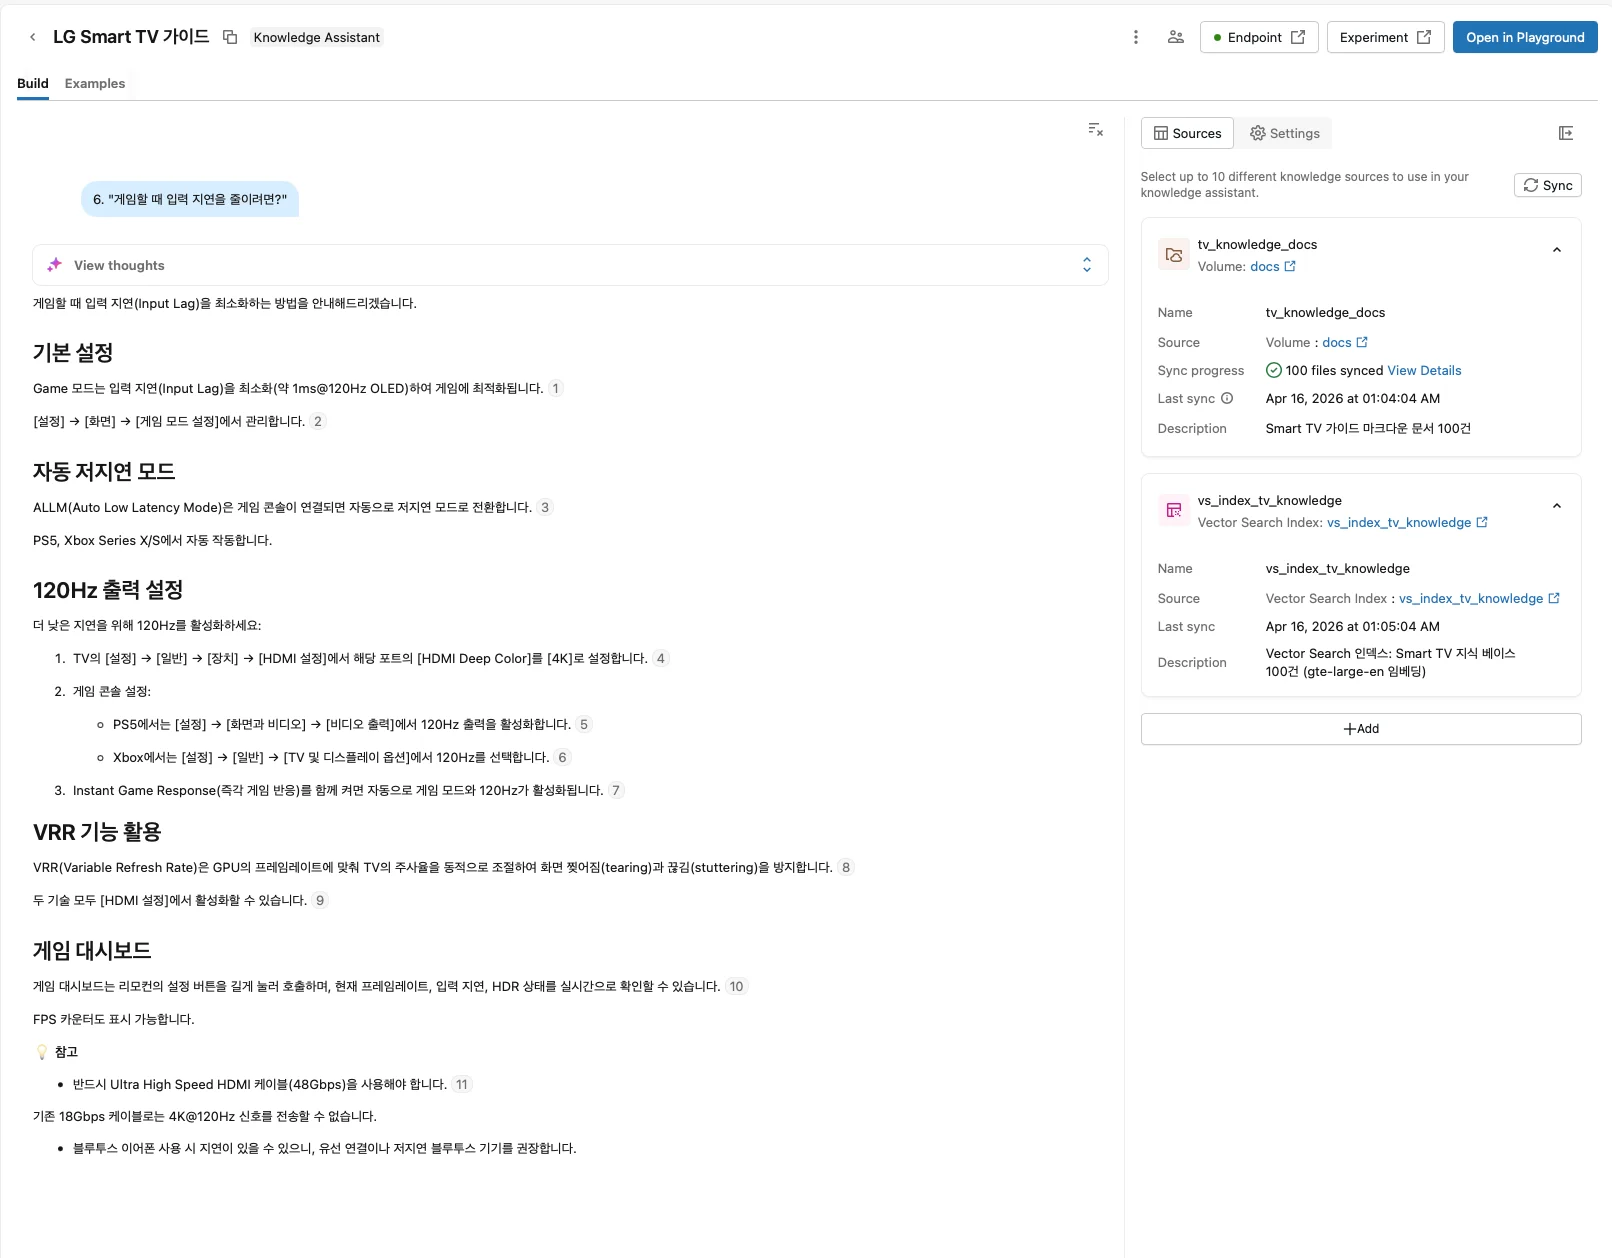Click the Apr 16, 2026 at 01:04:04 AM value

[x=1353, y=398]
